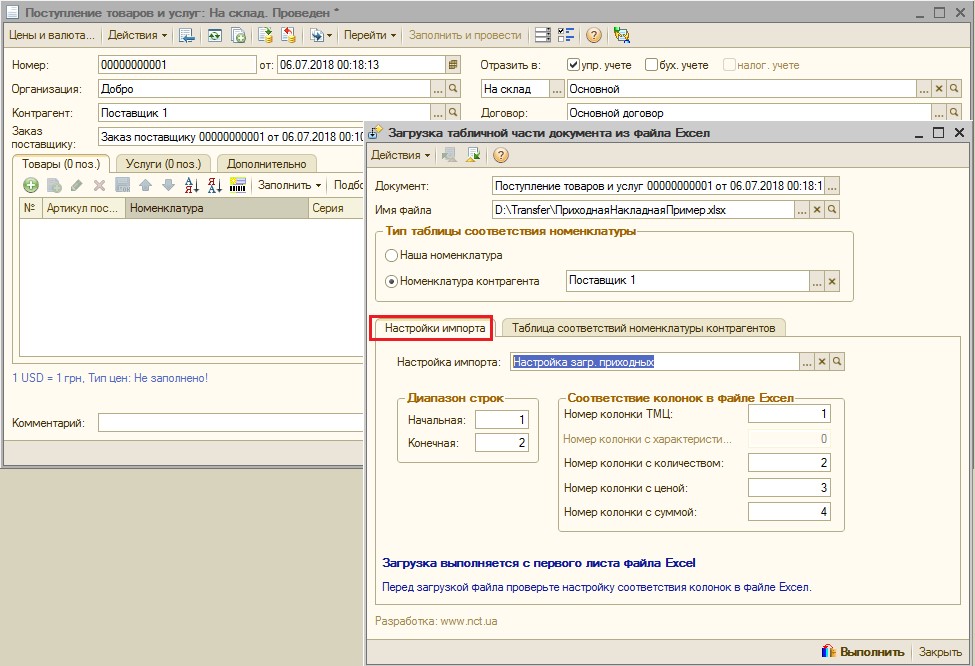The image size is (975, 666).
Task: Select the Номенклатура контрагента radio button
Action: pyautogui.click(x=391, y=282)
